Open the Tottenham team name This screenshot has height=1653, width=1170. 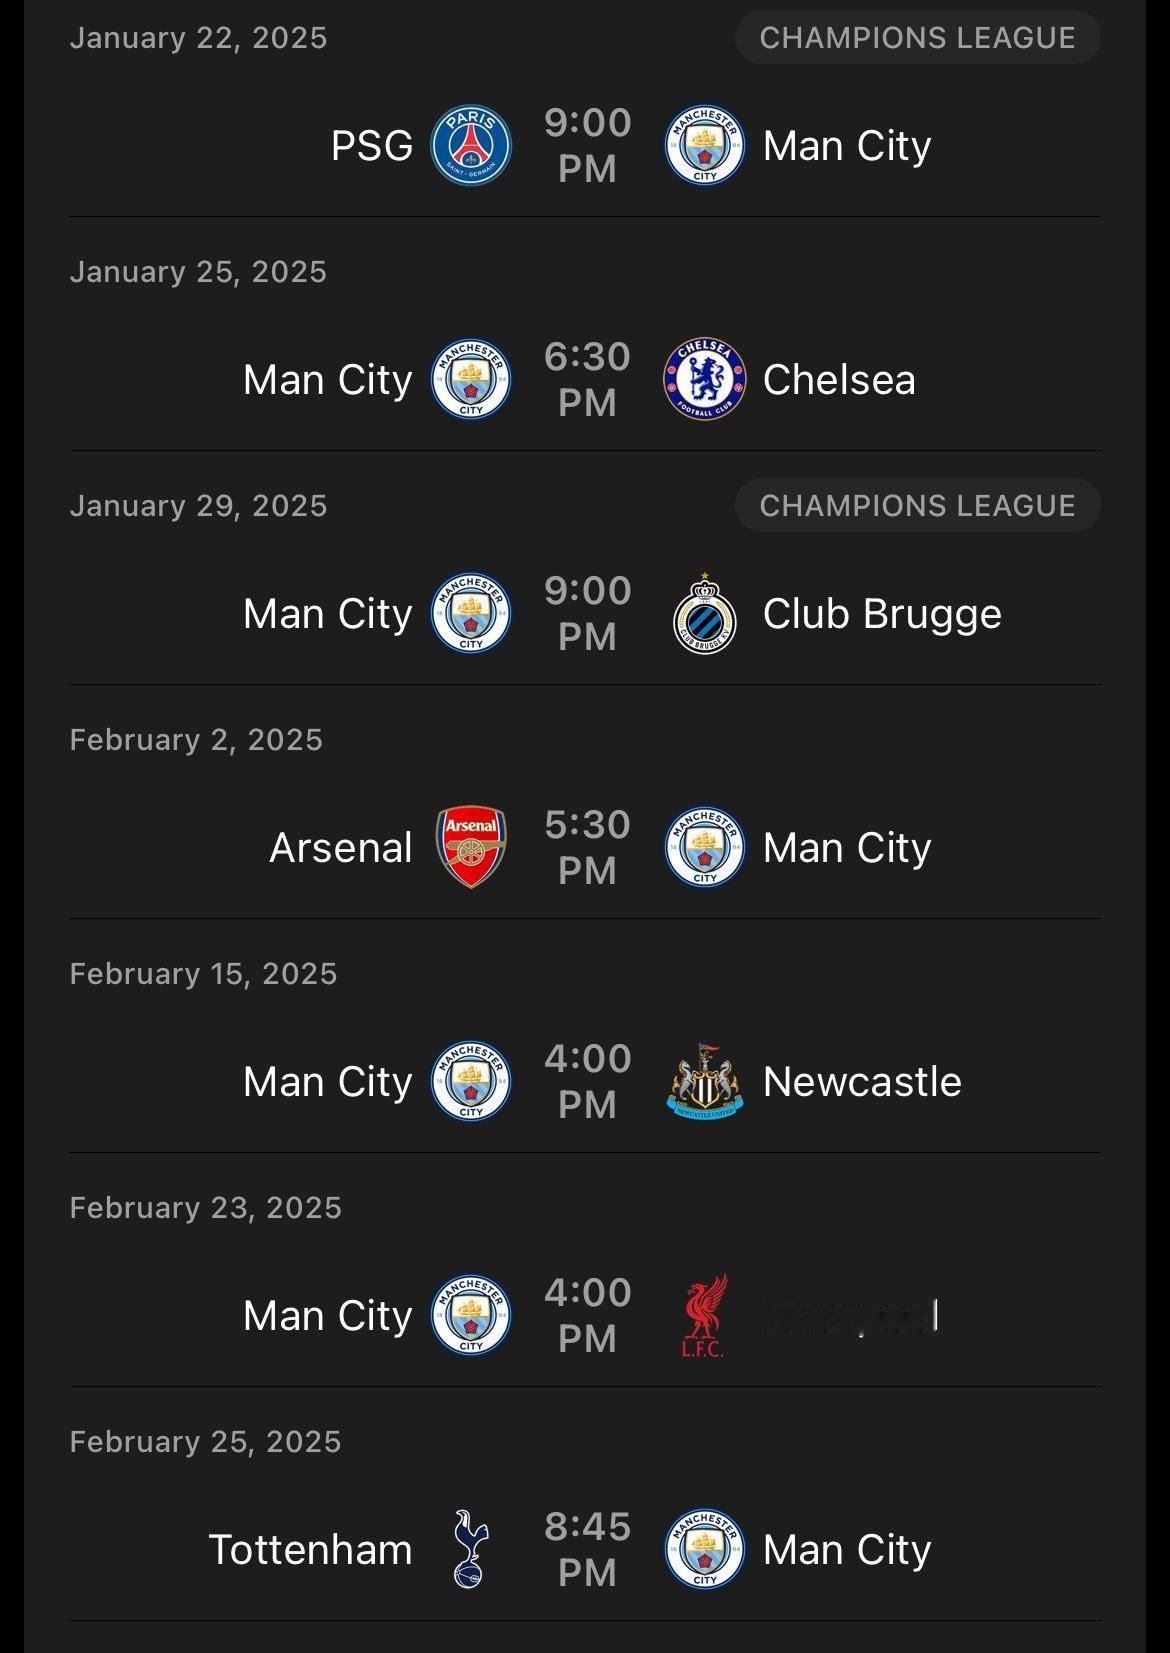pos(310,1550)
